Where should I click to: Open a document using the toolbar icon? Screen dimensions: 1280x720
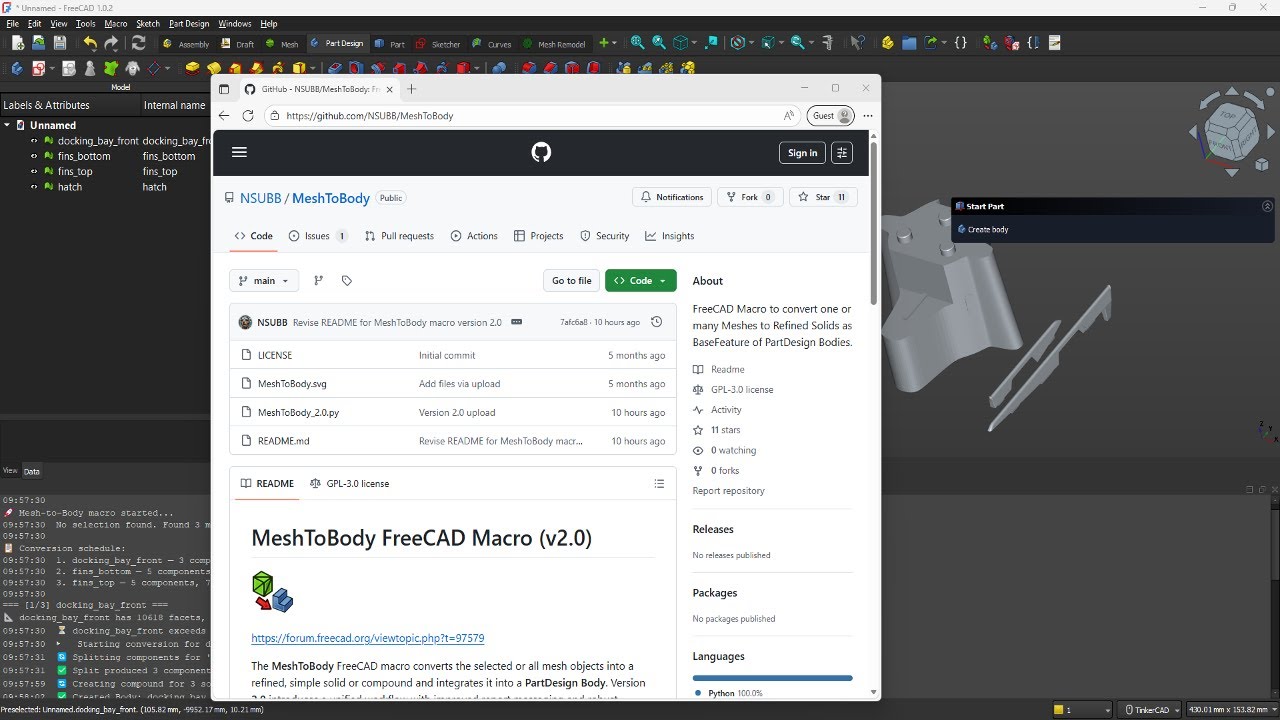pos(38,43)
